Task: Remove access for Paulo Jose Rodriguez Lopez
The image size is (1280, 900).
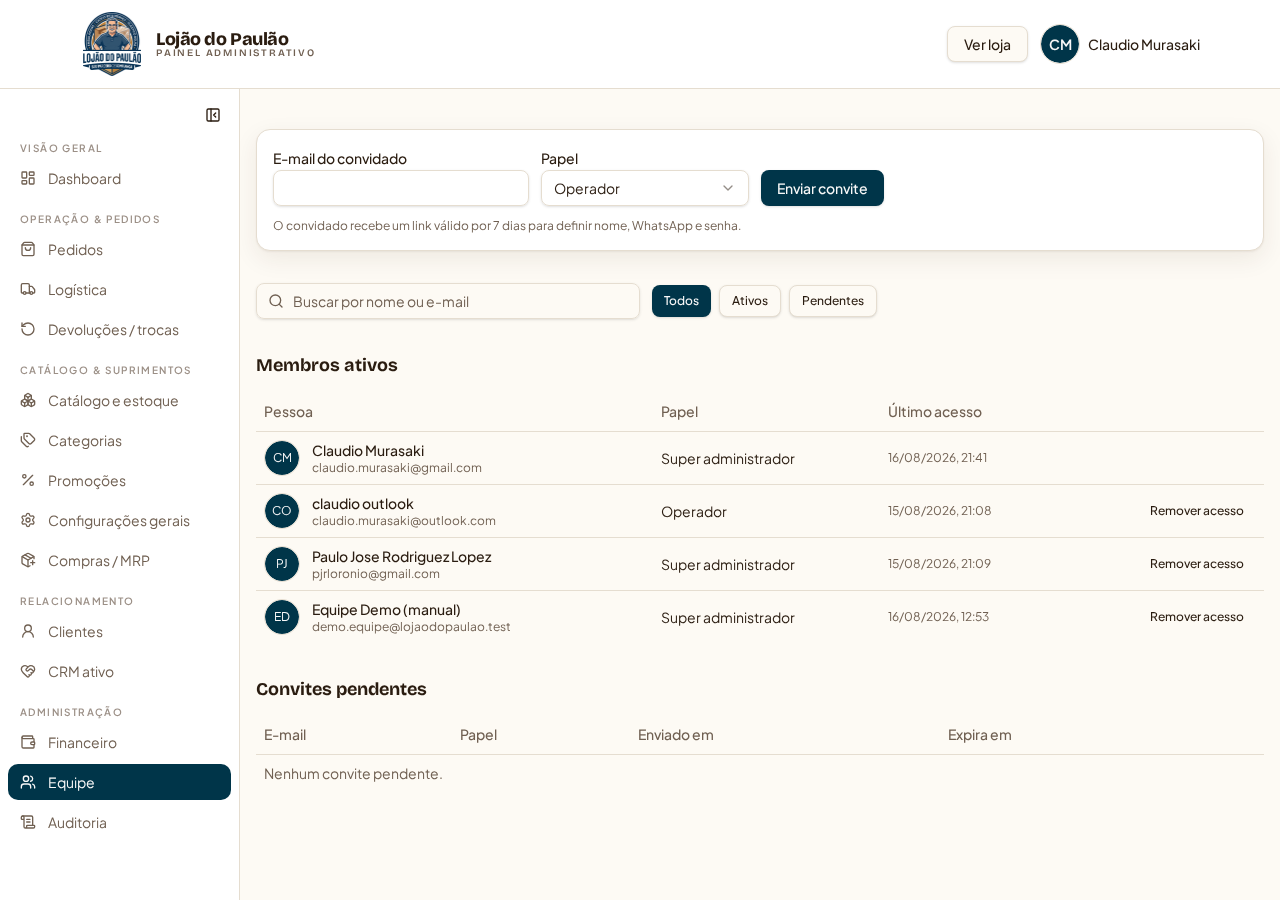Action: click(x=1197, y=564)
